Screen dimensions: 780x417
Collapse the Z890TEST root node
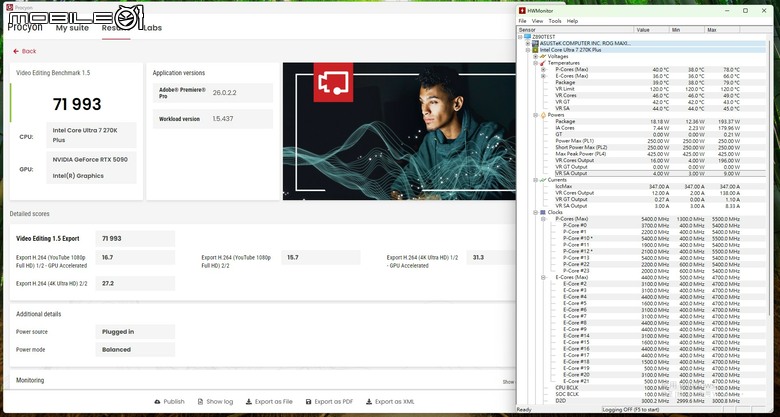coord(520,37)
